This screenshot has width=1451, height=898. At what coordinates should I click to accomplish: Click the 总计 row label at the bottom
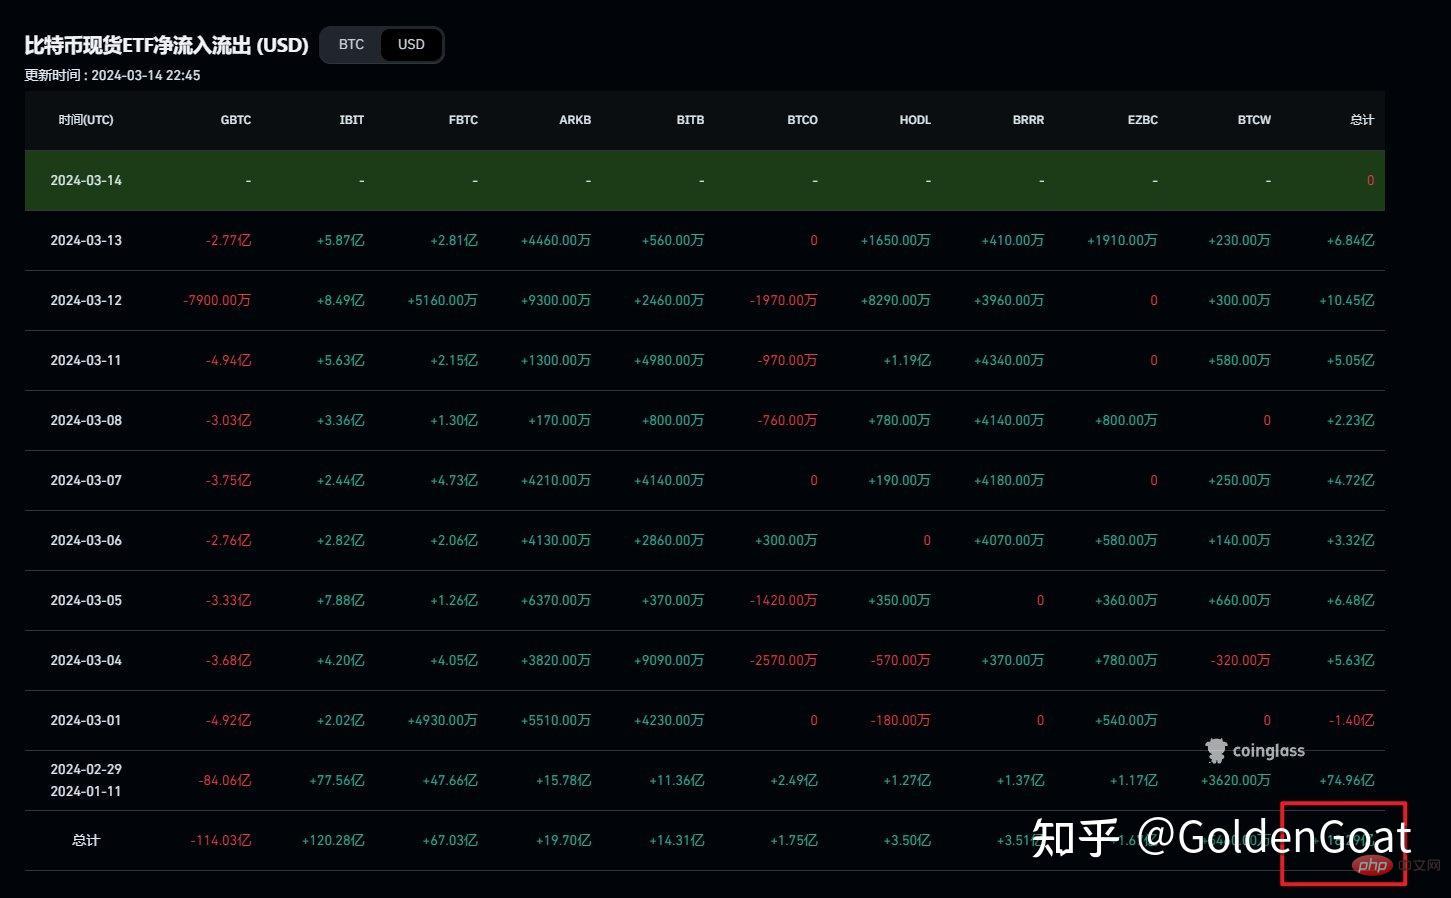click(x=86, y=841)
